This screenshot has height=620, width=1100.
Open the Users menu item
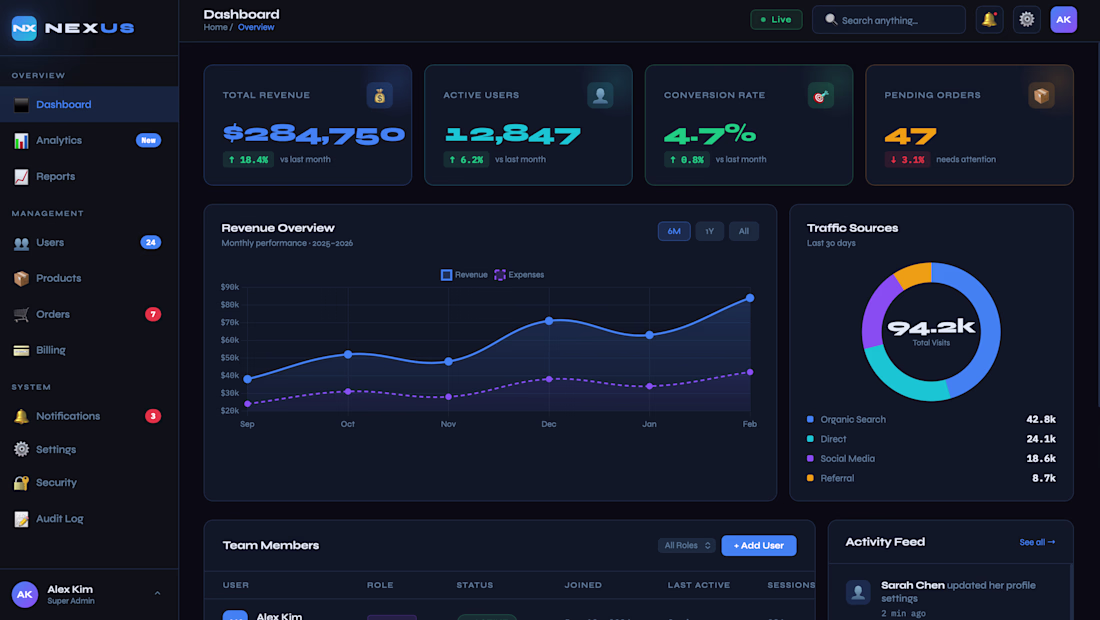point(89,243)
